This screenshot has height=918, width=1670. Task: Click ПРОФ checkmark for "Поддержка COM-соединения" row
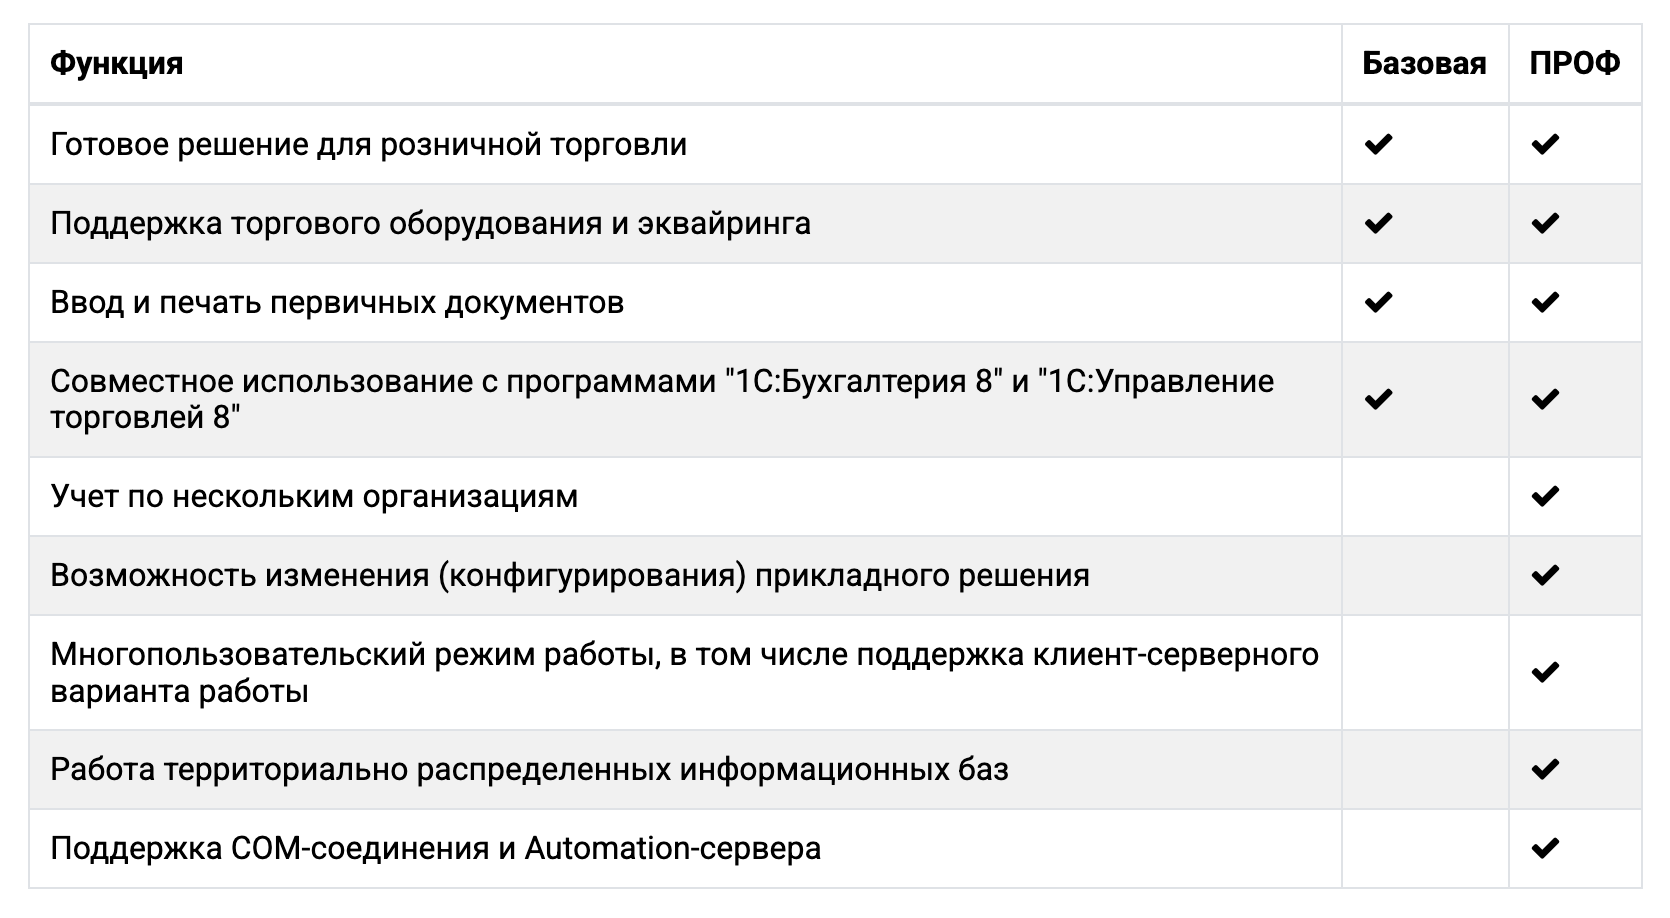pyautogui.click(x=1545, y=849)
